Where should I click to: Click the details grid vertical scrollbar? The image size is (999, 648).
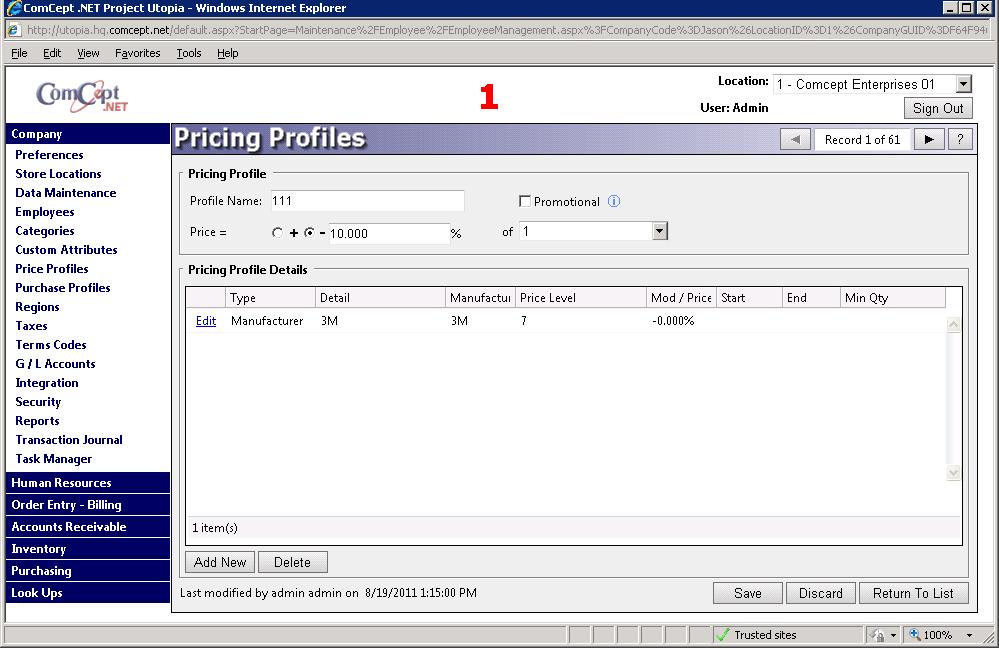tap(953, 398)
